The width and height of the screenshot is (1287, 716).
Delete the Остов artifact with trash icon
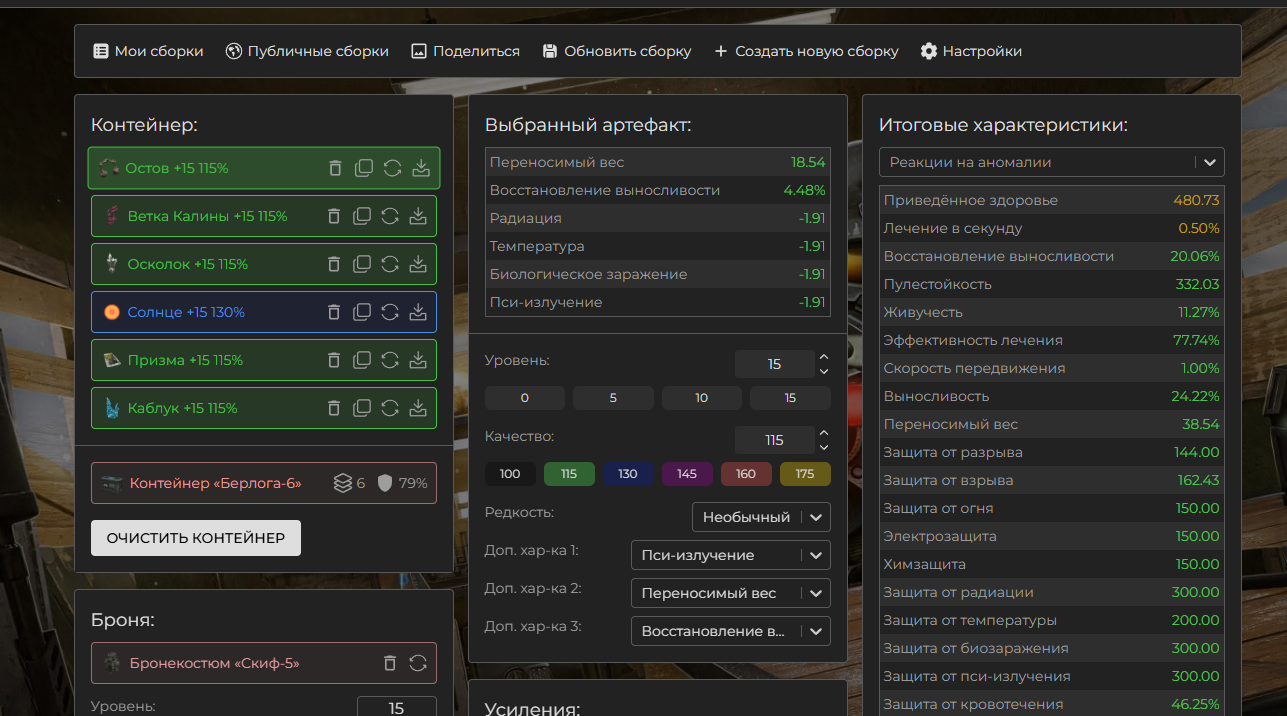335,168
